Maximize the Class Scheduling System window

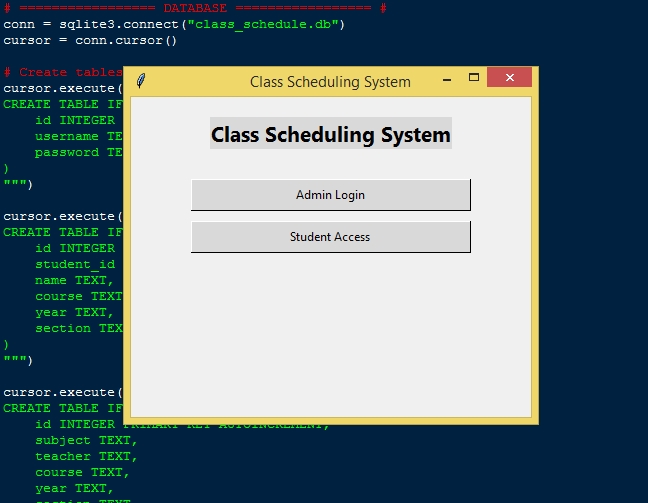point(474,78)
